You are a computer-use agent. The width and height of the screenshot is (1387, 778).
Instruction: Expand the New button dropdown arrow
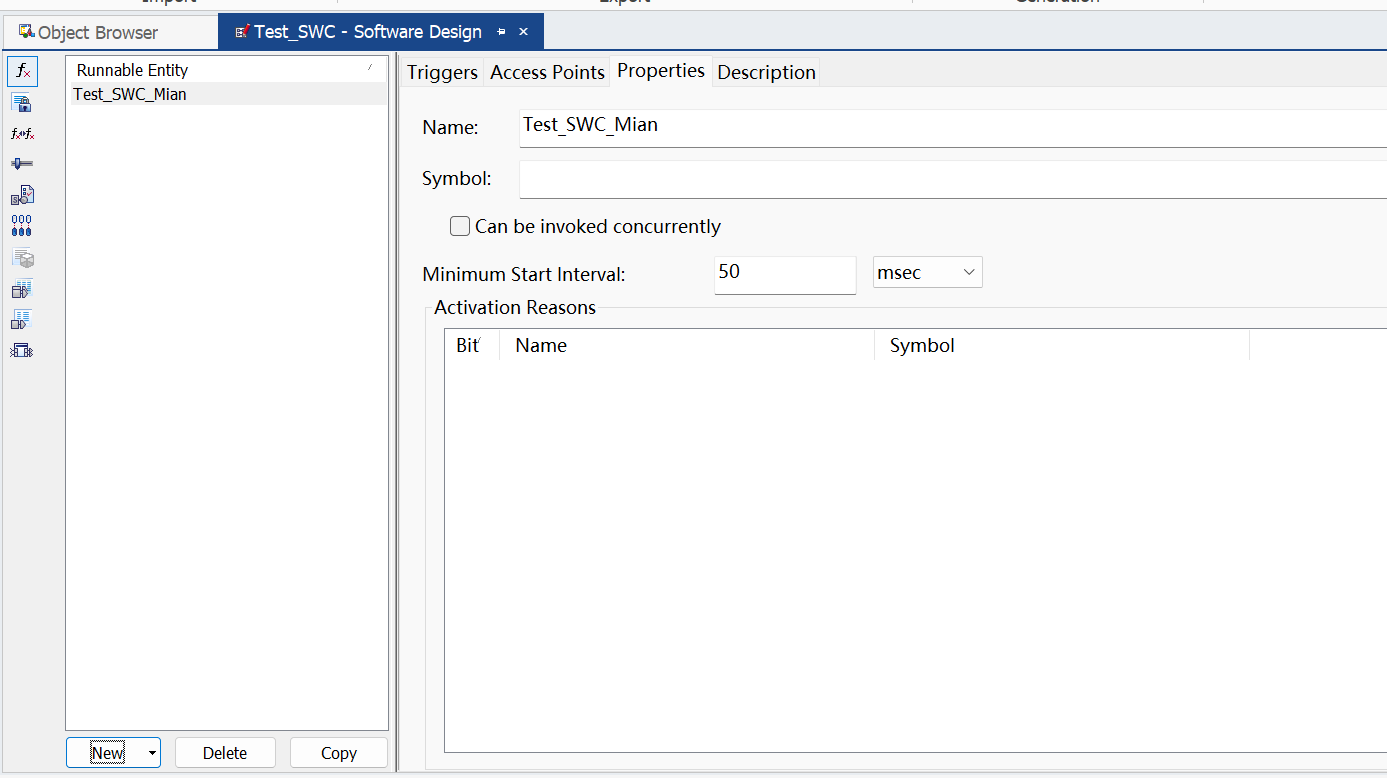152,752
